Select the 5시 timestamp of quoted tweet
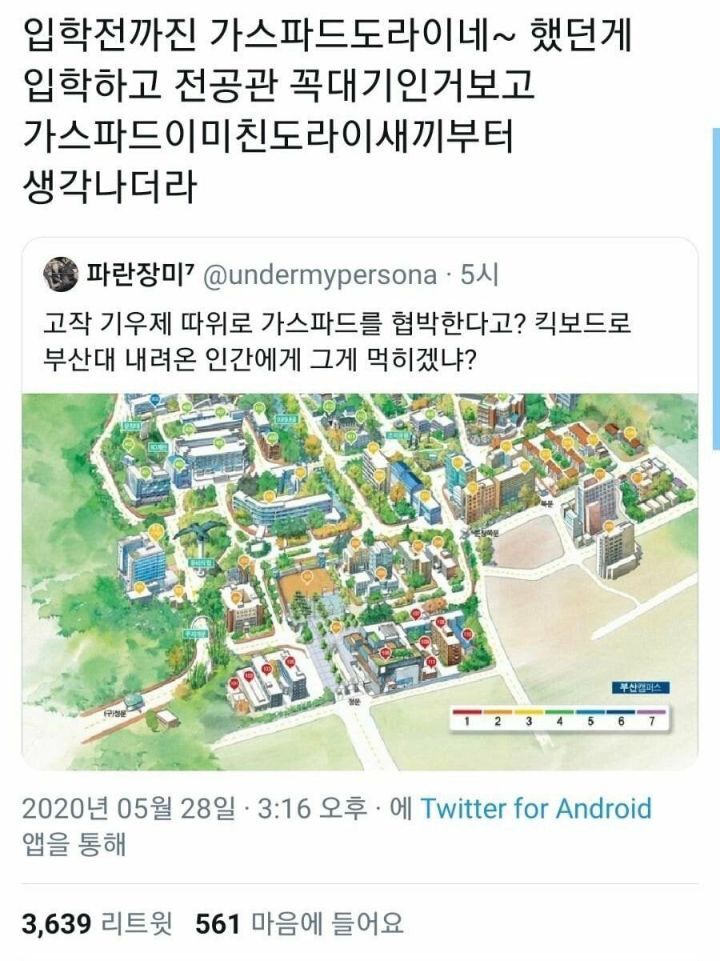 pyautogui.click(x=479, y=275)
